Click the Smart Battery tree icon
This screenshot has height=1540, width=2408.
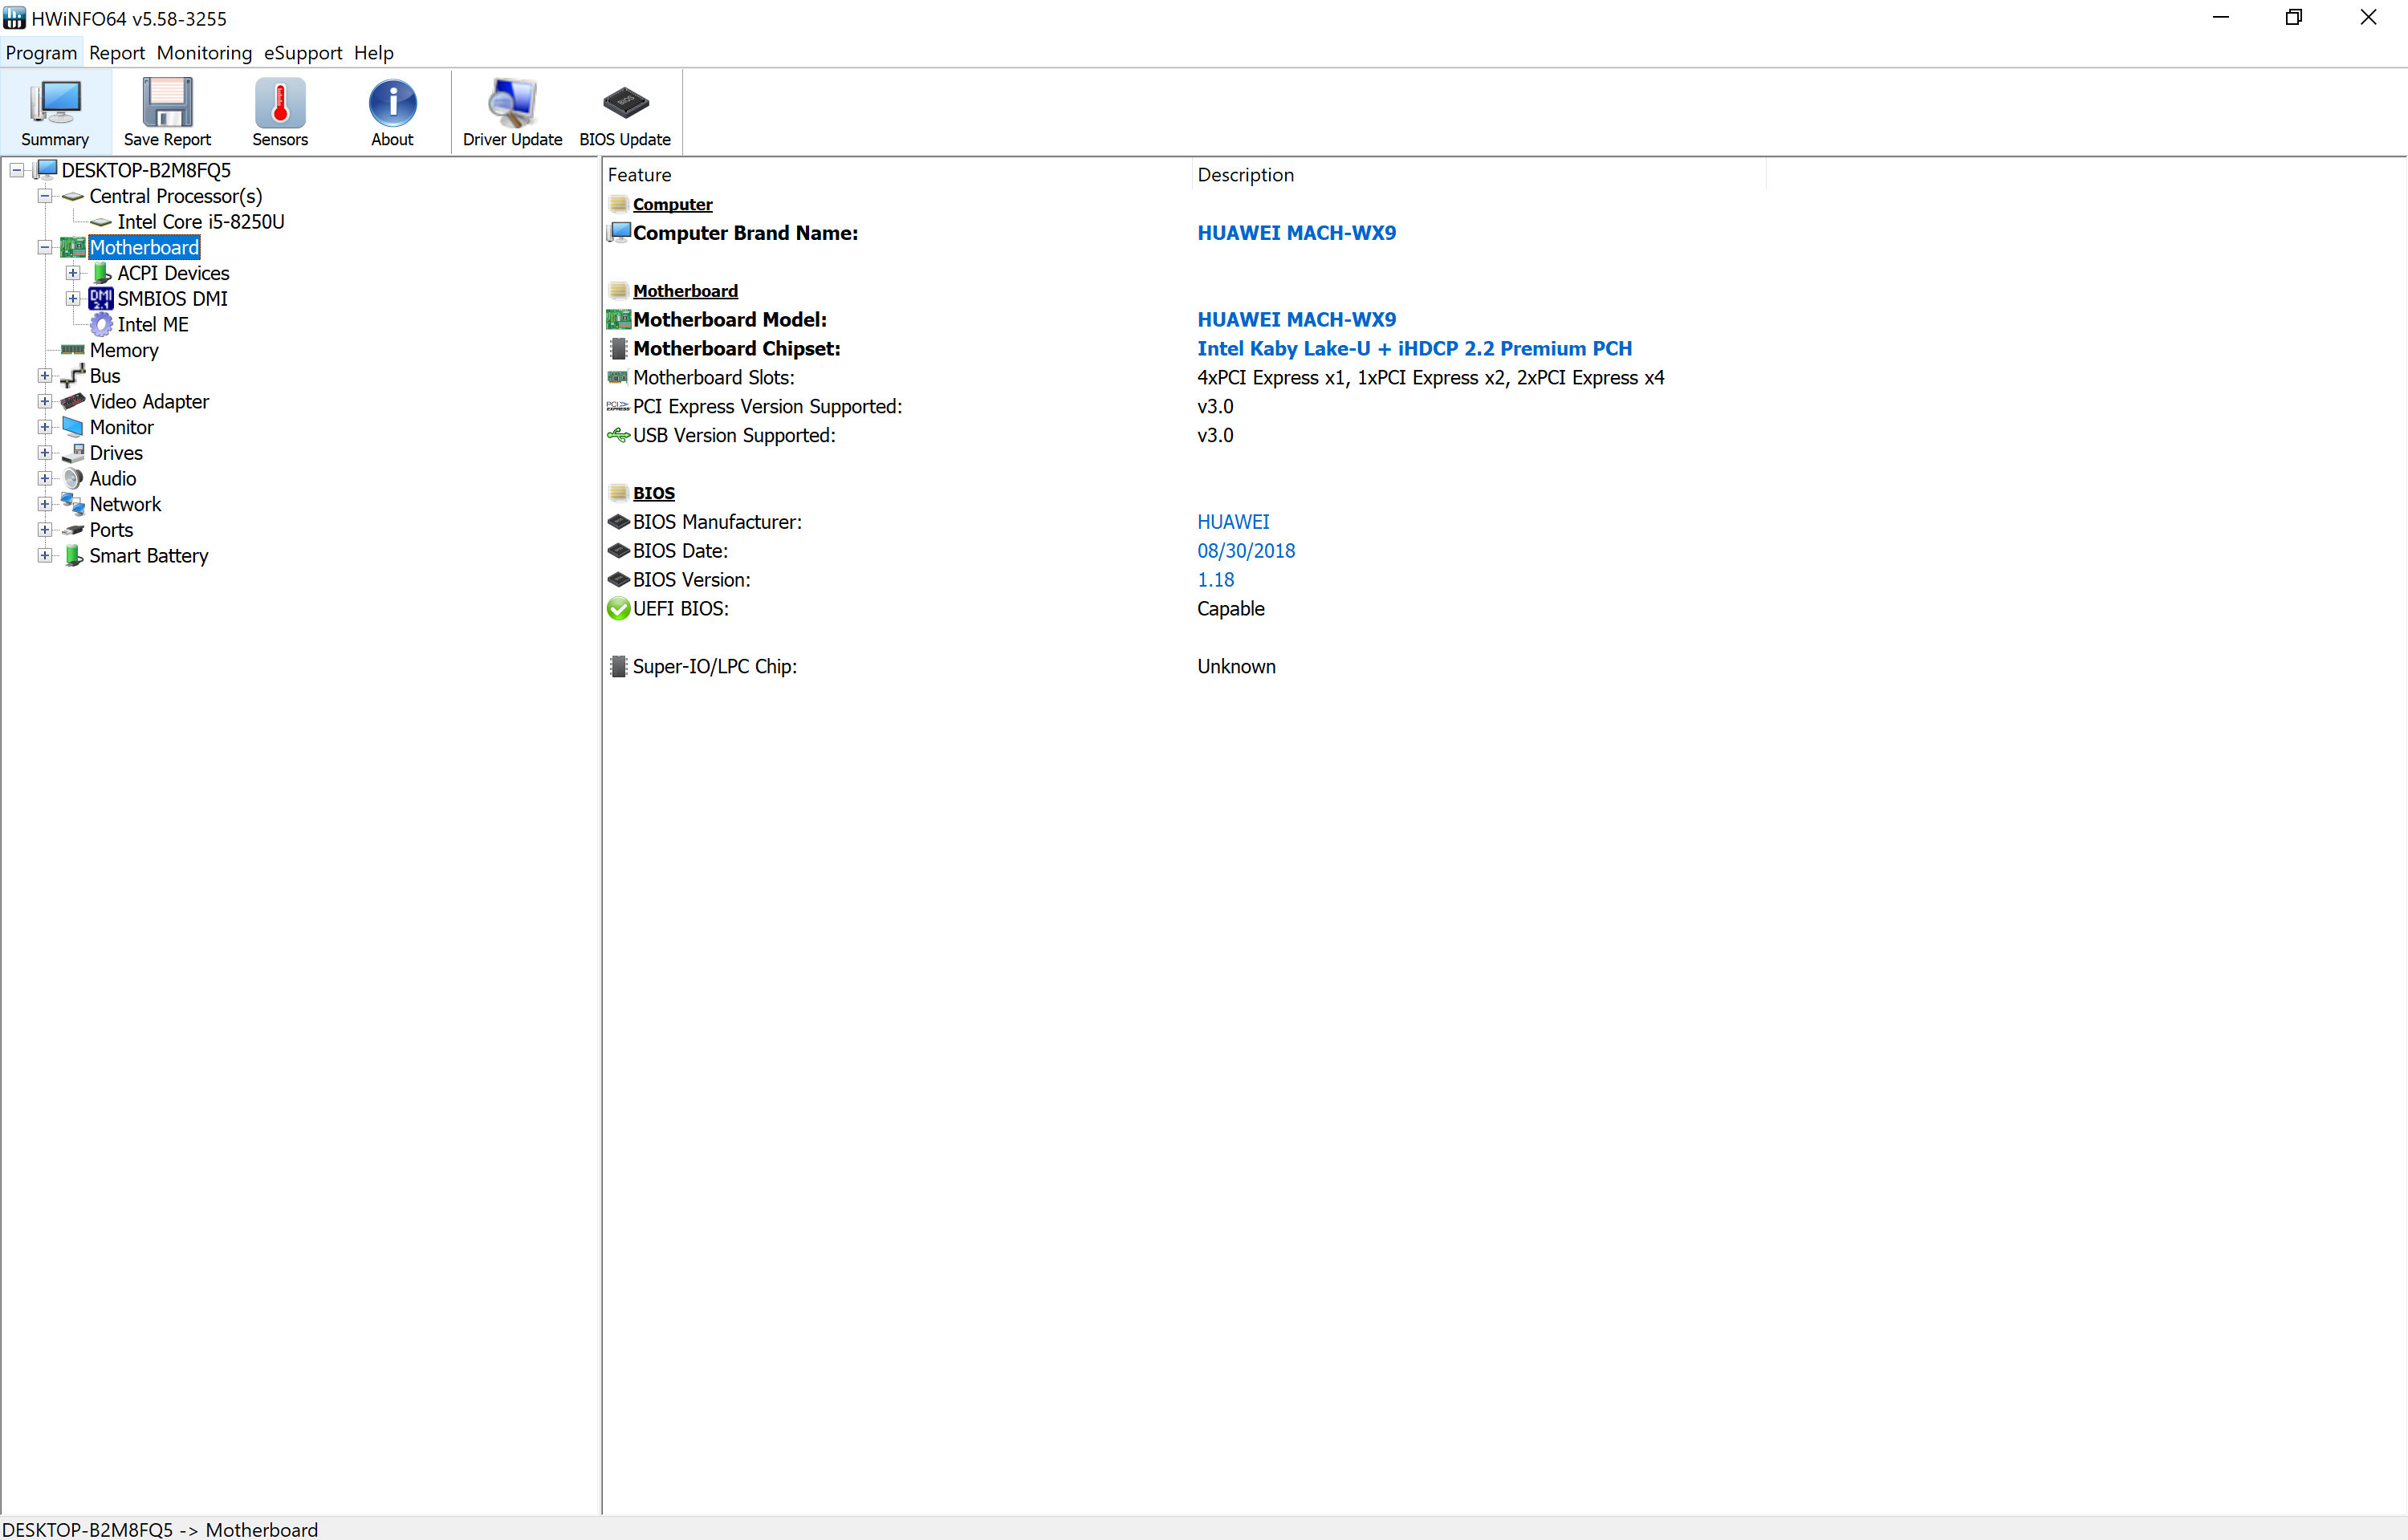73,556
